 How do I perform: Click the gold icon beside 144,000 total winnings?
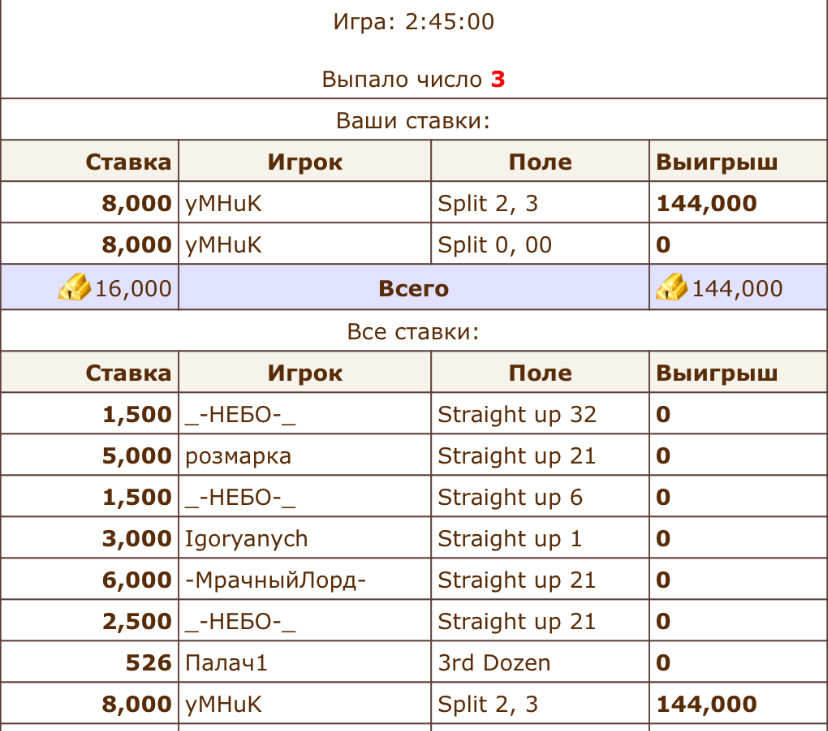tap(672, 289)
